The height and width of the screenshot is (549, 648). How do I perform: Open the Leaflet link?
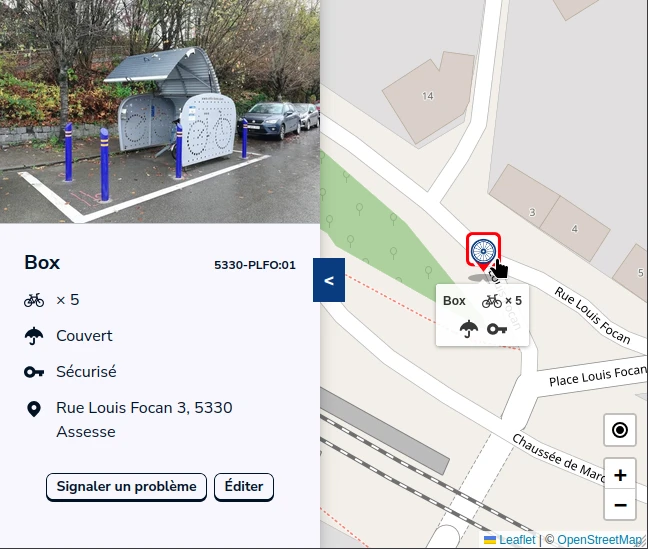point(517,540)
